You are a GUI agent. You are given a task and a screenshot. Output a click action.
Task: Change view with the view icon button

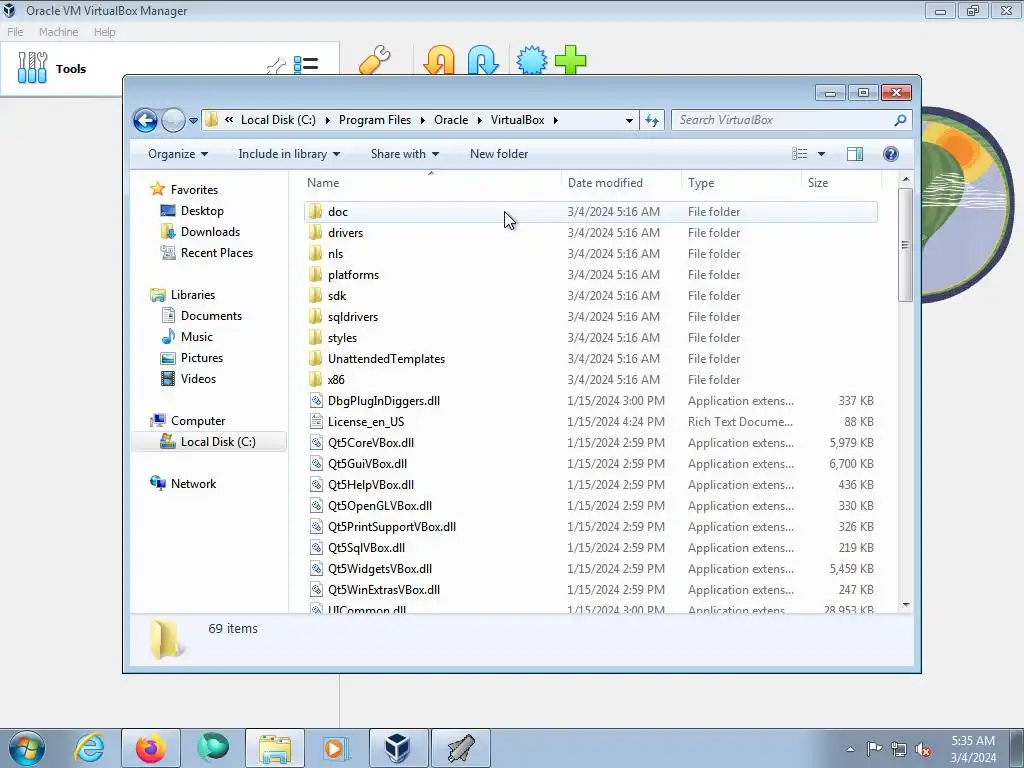click(799, 154)
